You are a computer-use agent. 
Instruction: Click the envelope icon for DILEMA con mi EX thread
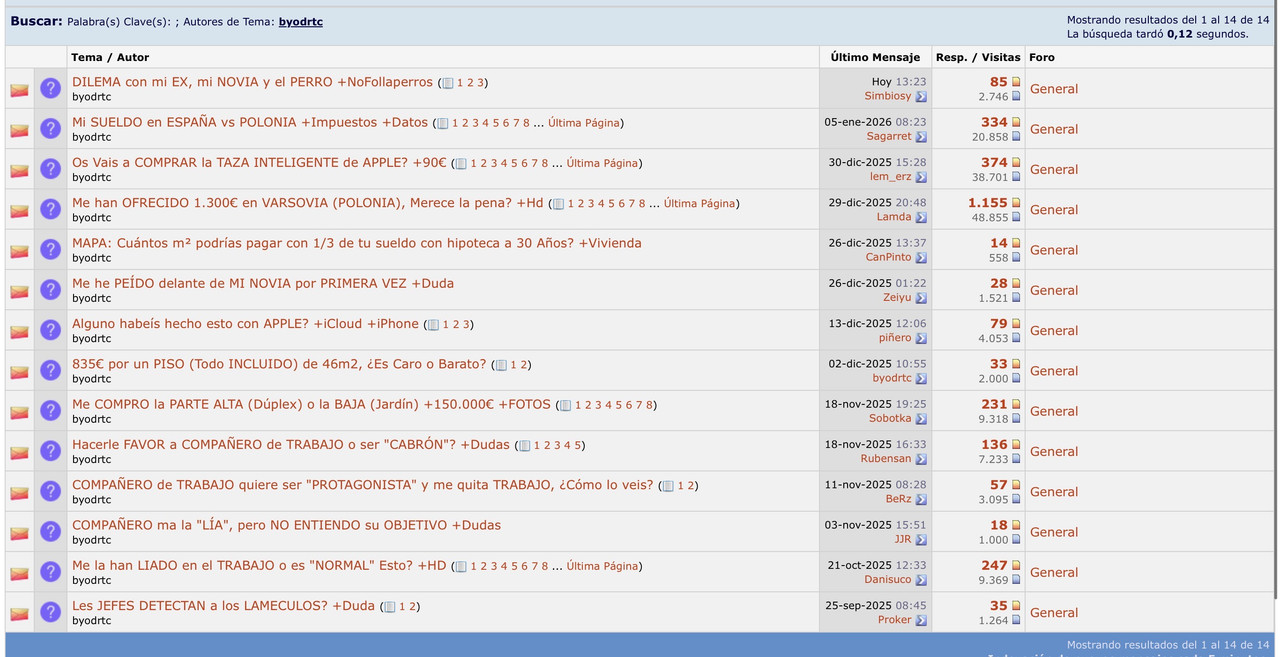(x=19, y=90)
